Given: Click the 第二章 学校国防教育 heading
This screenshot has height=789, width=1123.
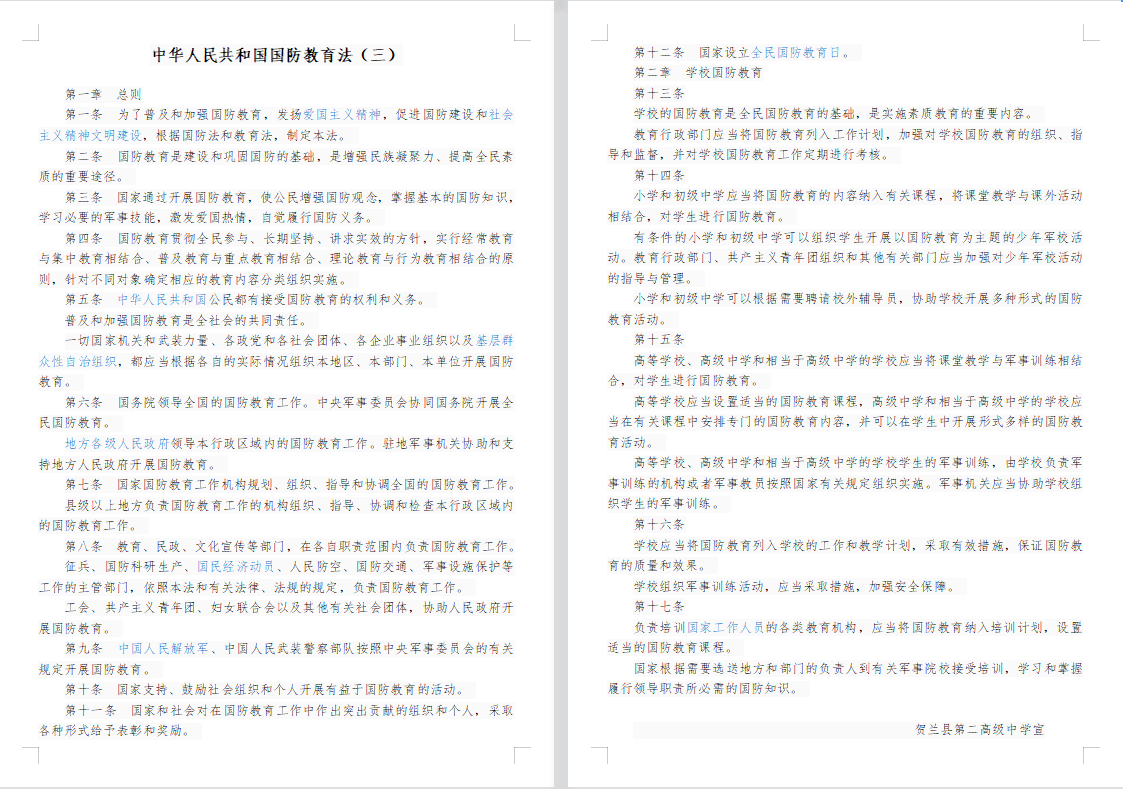Looking at the screenshot, I should click(x=697, y=73).
